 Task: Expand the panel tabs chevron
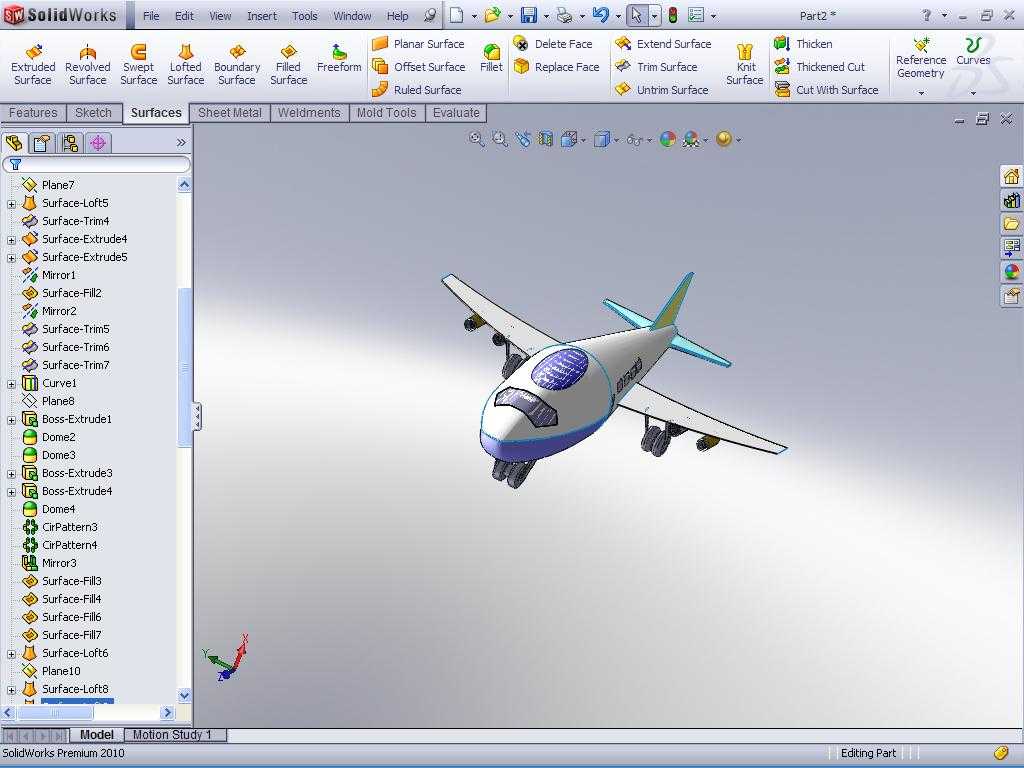coord(181,142)
